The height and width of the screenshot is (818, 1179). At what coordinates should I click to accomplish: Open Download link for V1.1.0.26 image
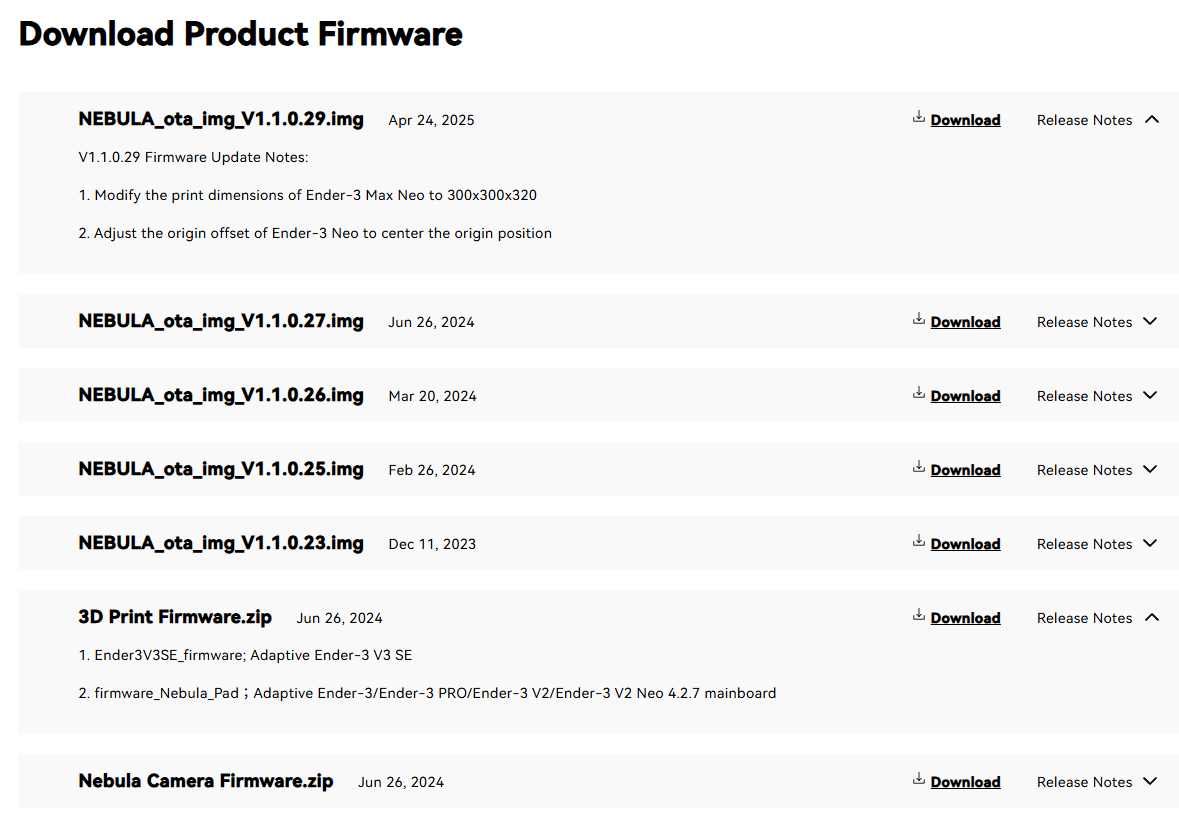click(965, 396)
